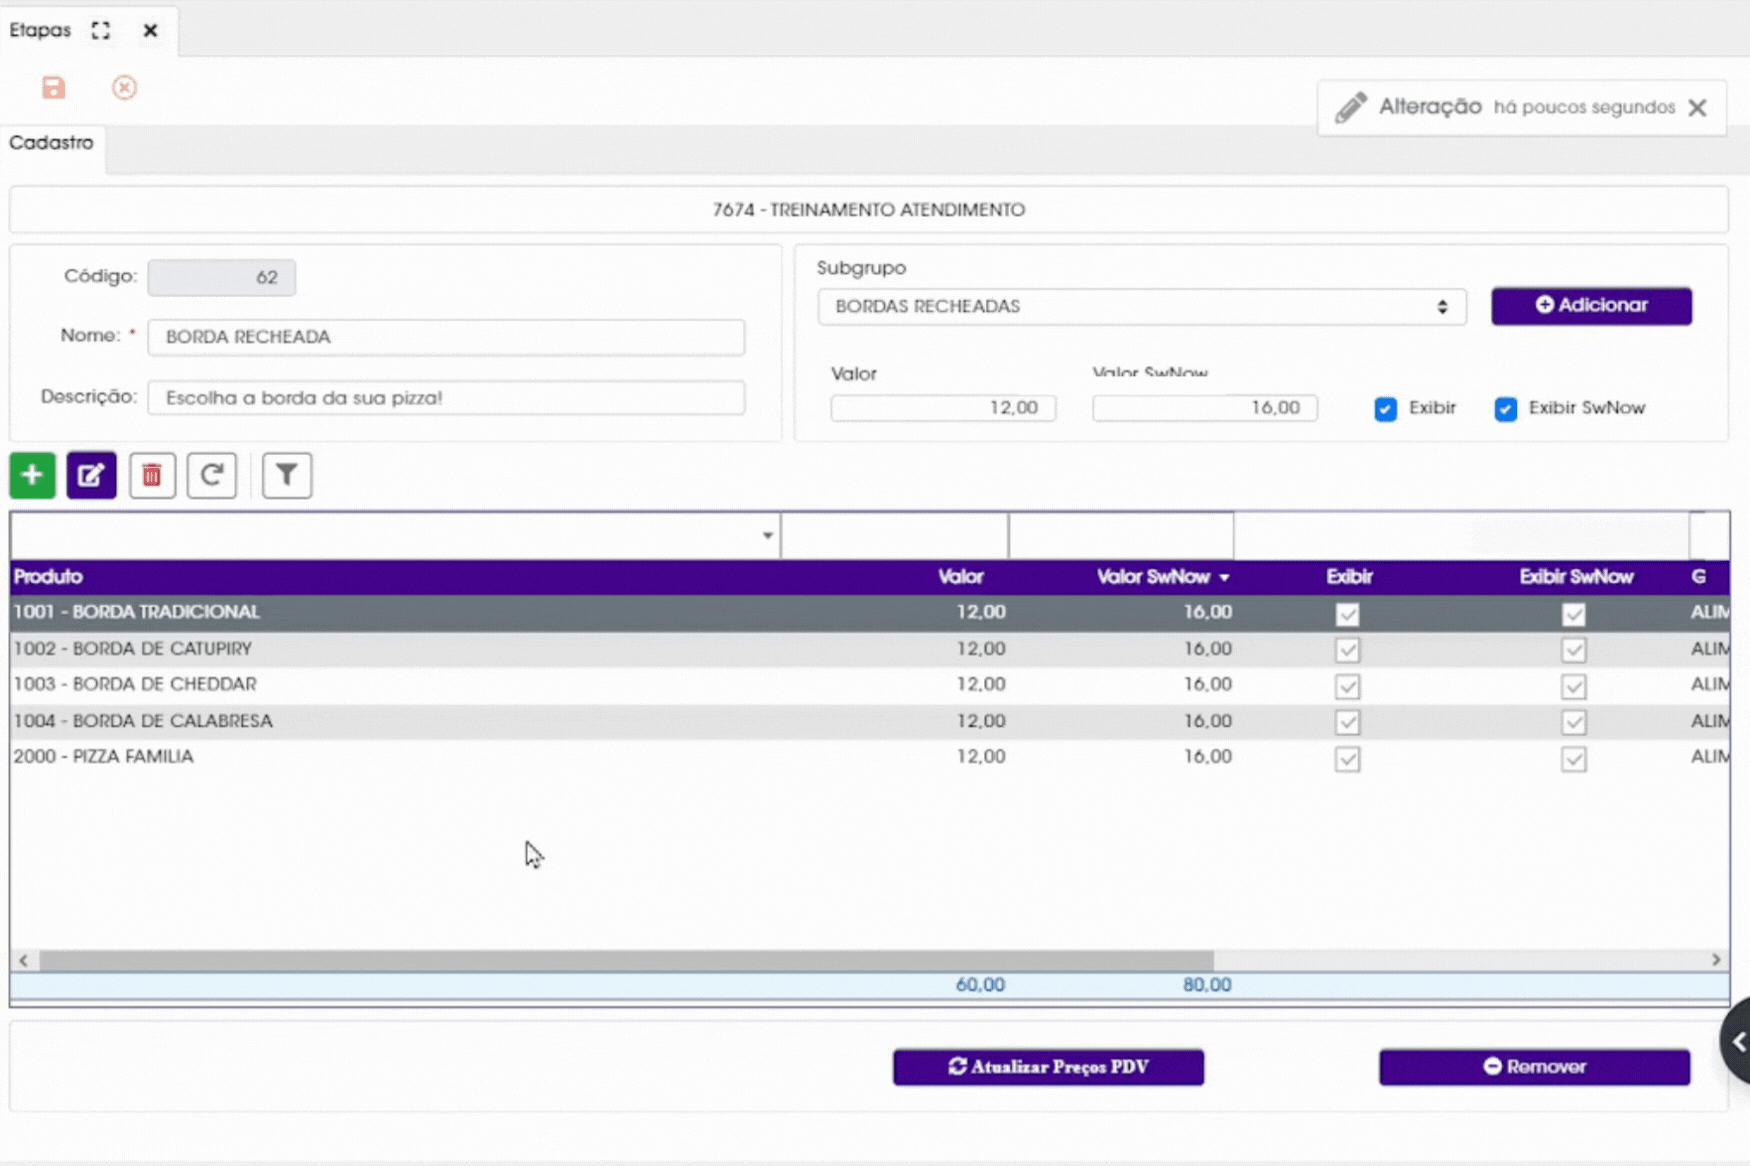Image resolution: width=1750 pixels, height=1166 pixels.
Task: Click the Valor column filter box
Action: 894,536
